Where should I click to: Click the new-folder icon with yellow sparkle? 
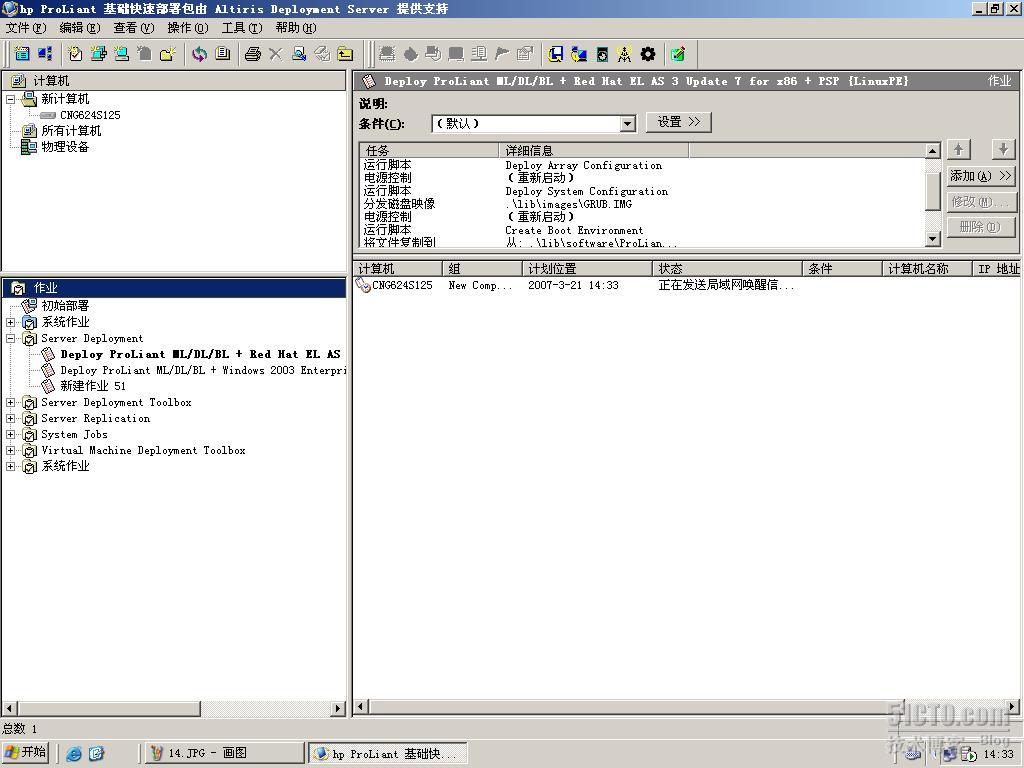[x=168, y=54]
